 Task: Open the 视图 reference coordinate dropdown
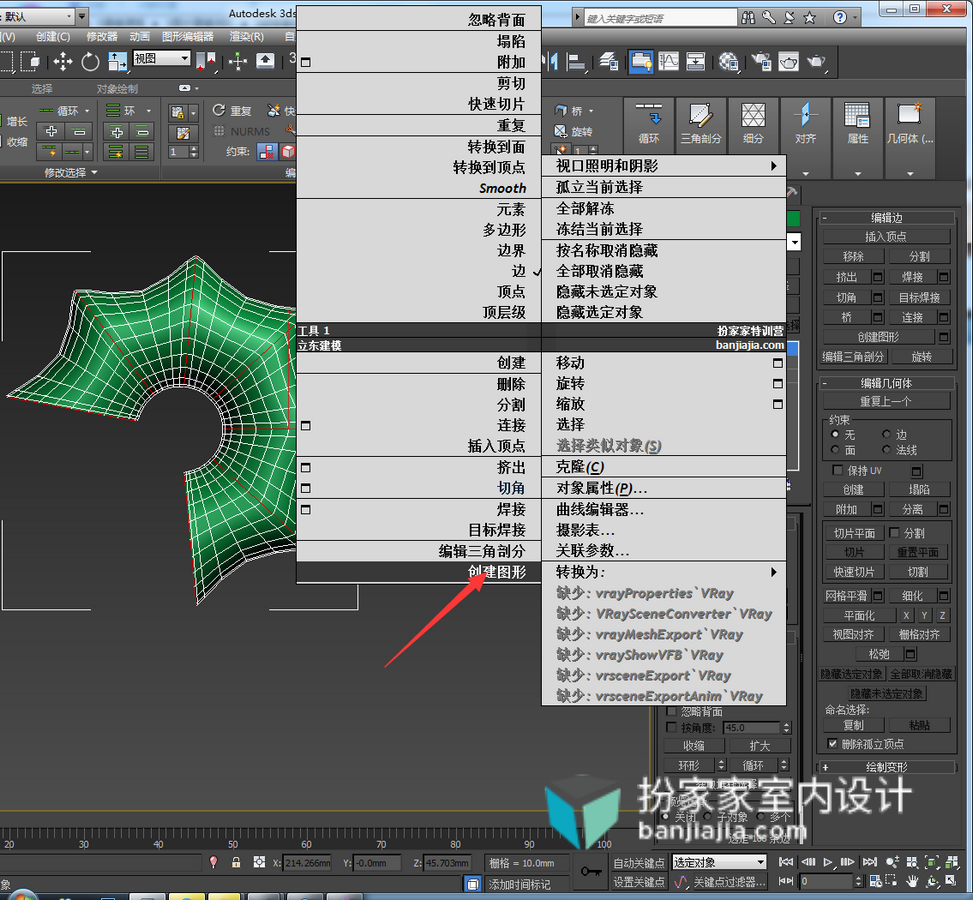pos(162,58)
